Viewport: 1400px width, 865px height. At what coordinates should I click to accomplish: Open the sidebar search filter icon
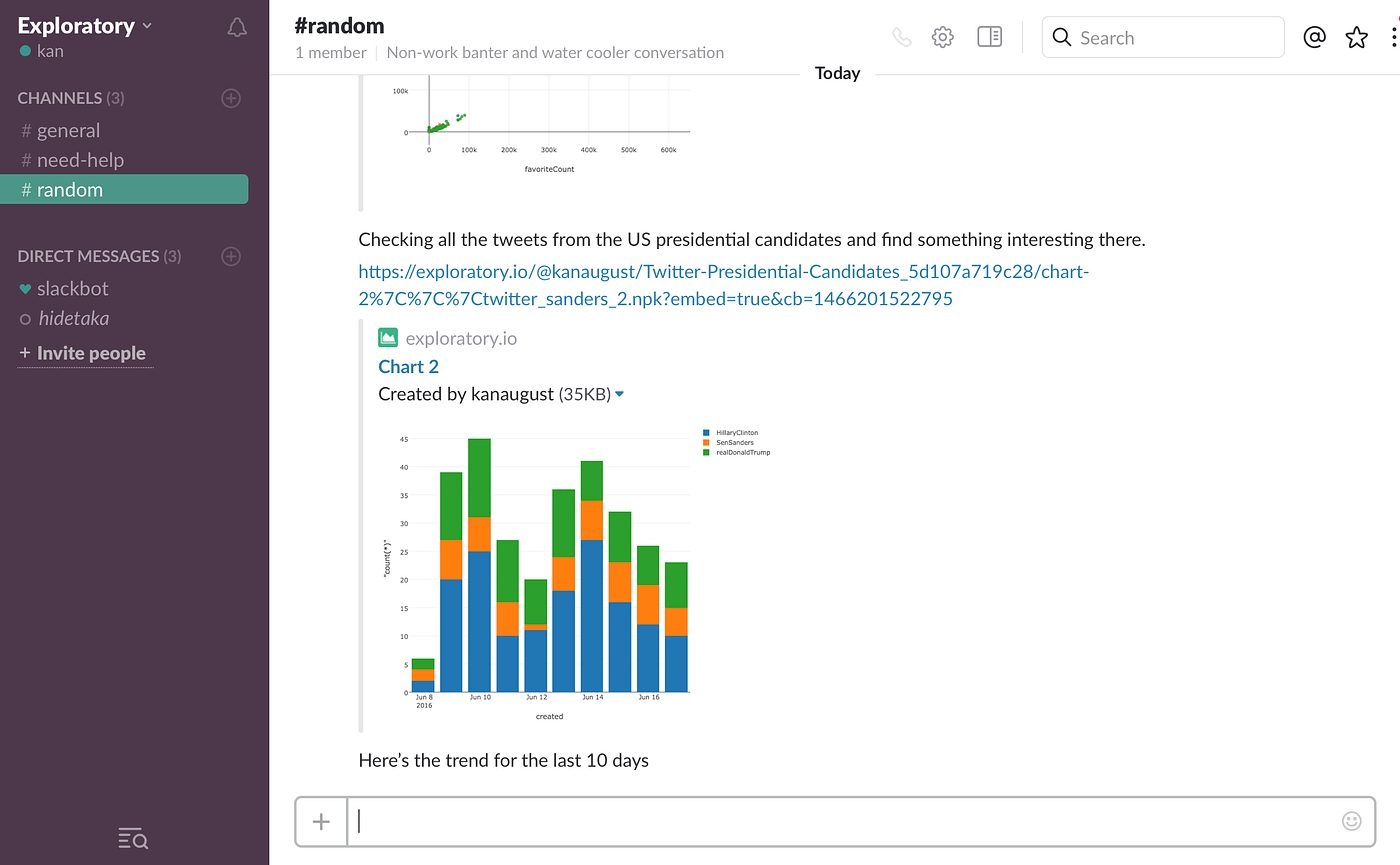(x=132, y=839)
